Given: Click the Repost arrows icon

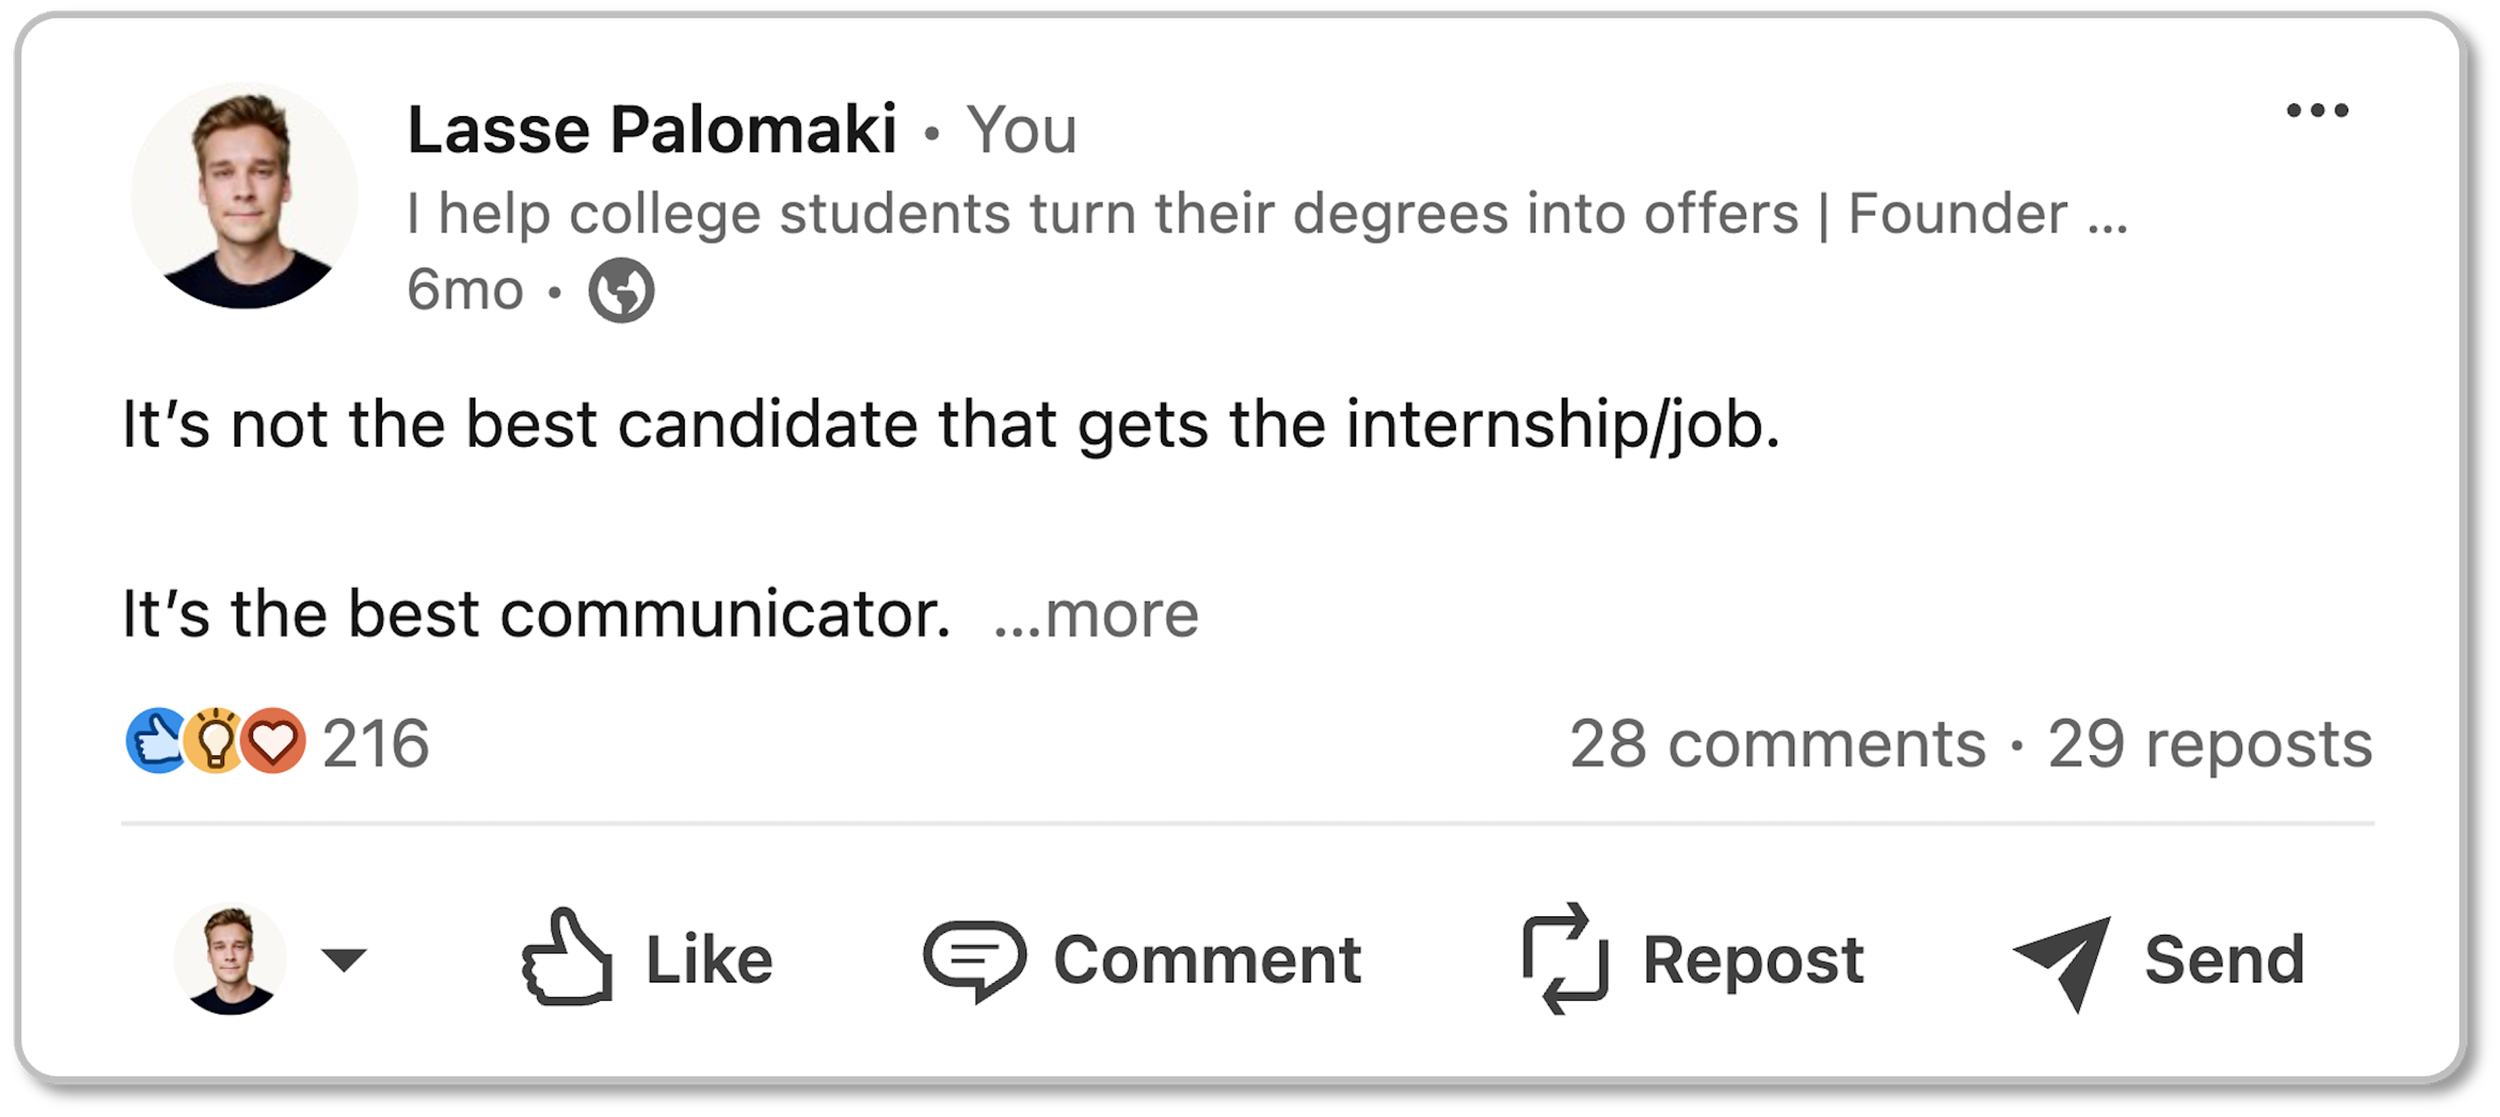Looking at the screenshot, I should [x=1565, y=959].
